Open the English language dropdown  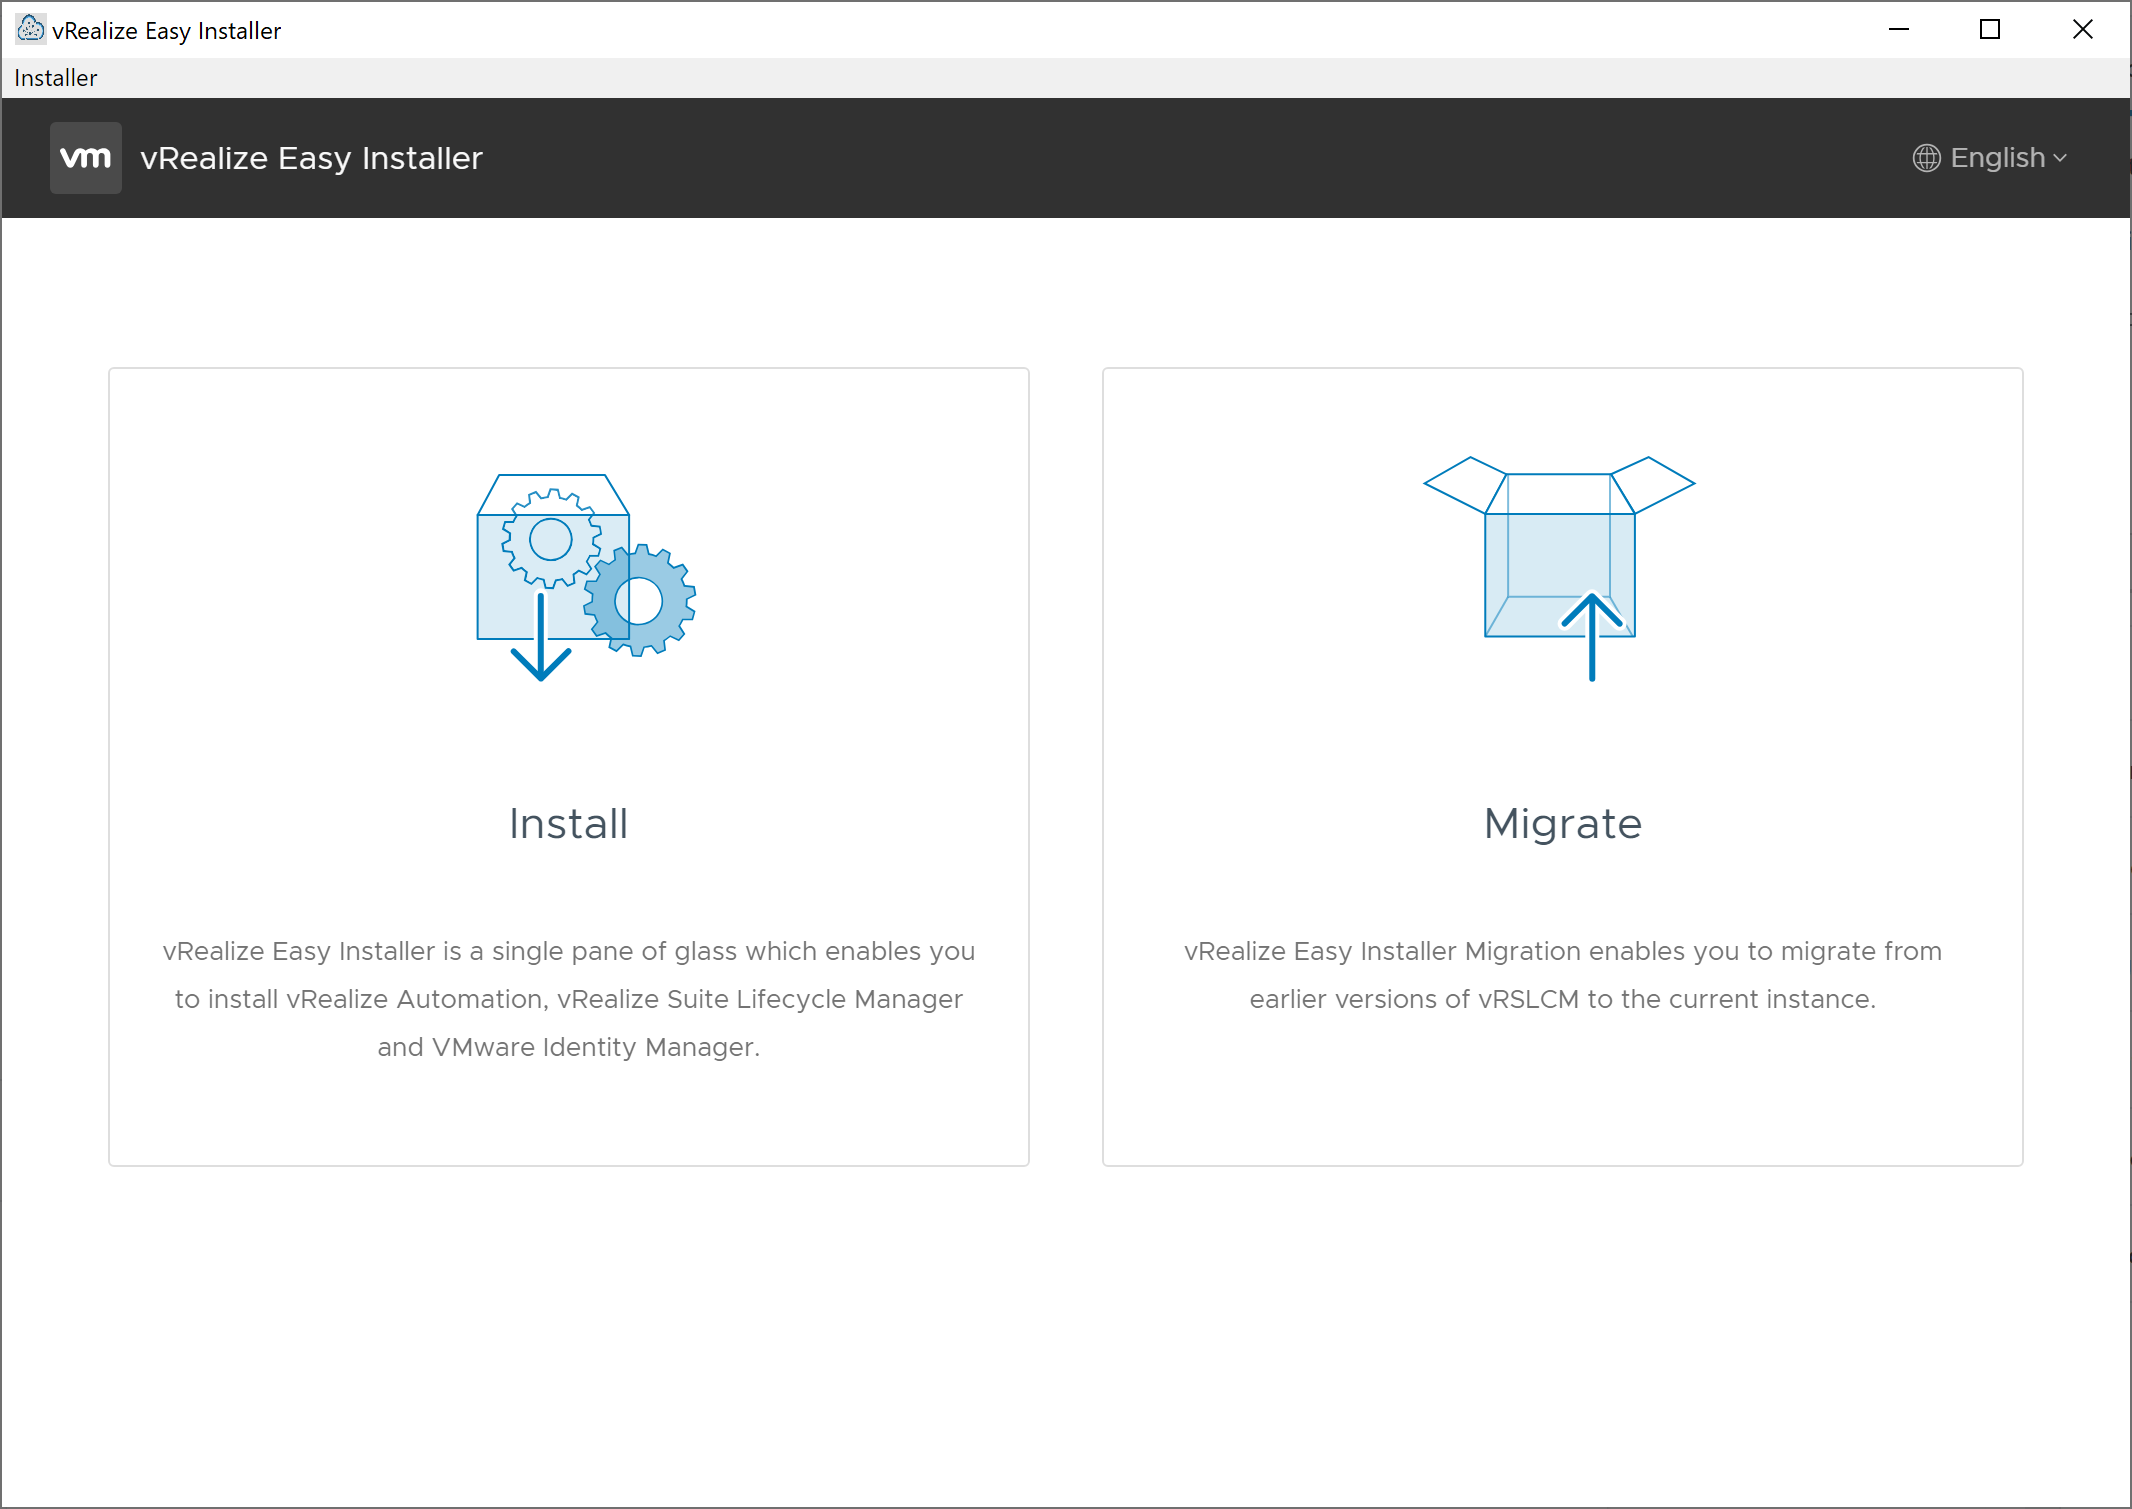(1996, 158)
